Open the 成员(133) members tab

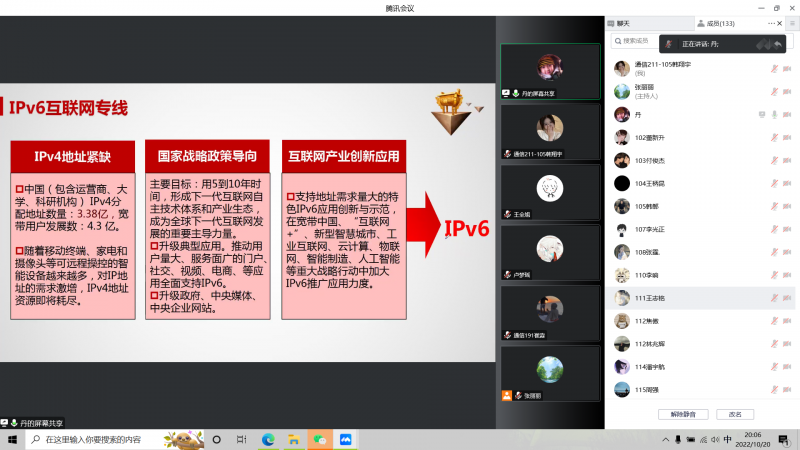(716, 23)
